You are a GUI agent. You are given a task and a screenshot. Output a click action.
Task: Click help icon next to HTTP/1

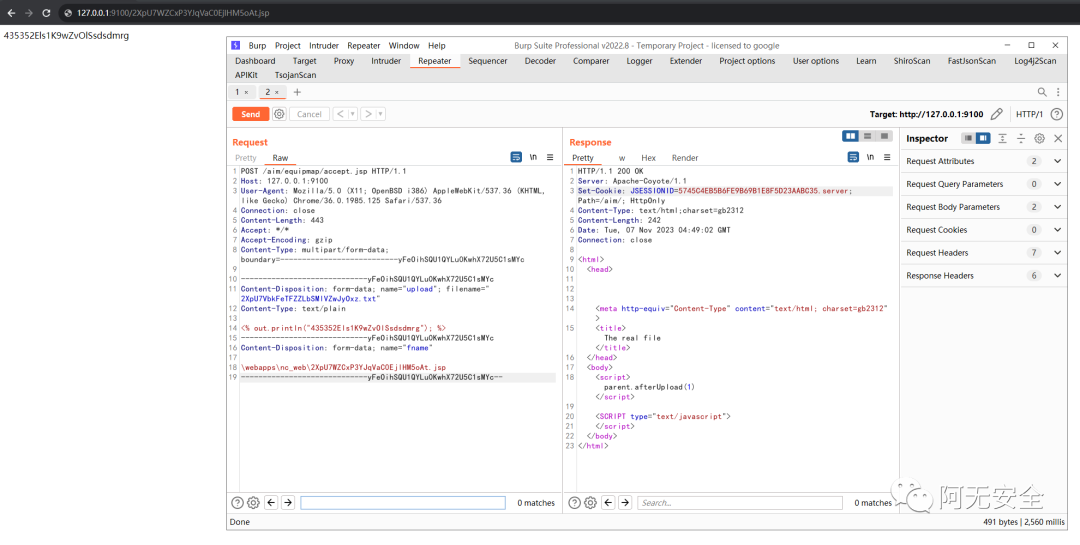coord(1056,114)
